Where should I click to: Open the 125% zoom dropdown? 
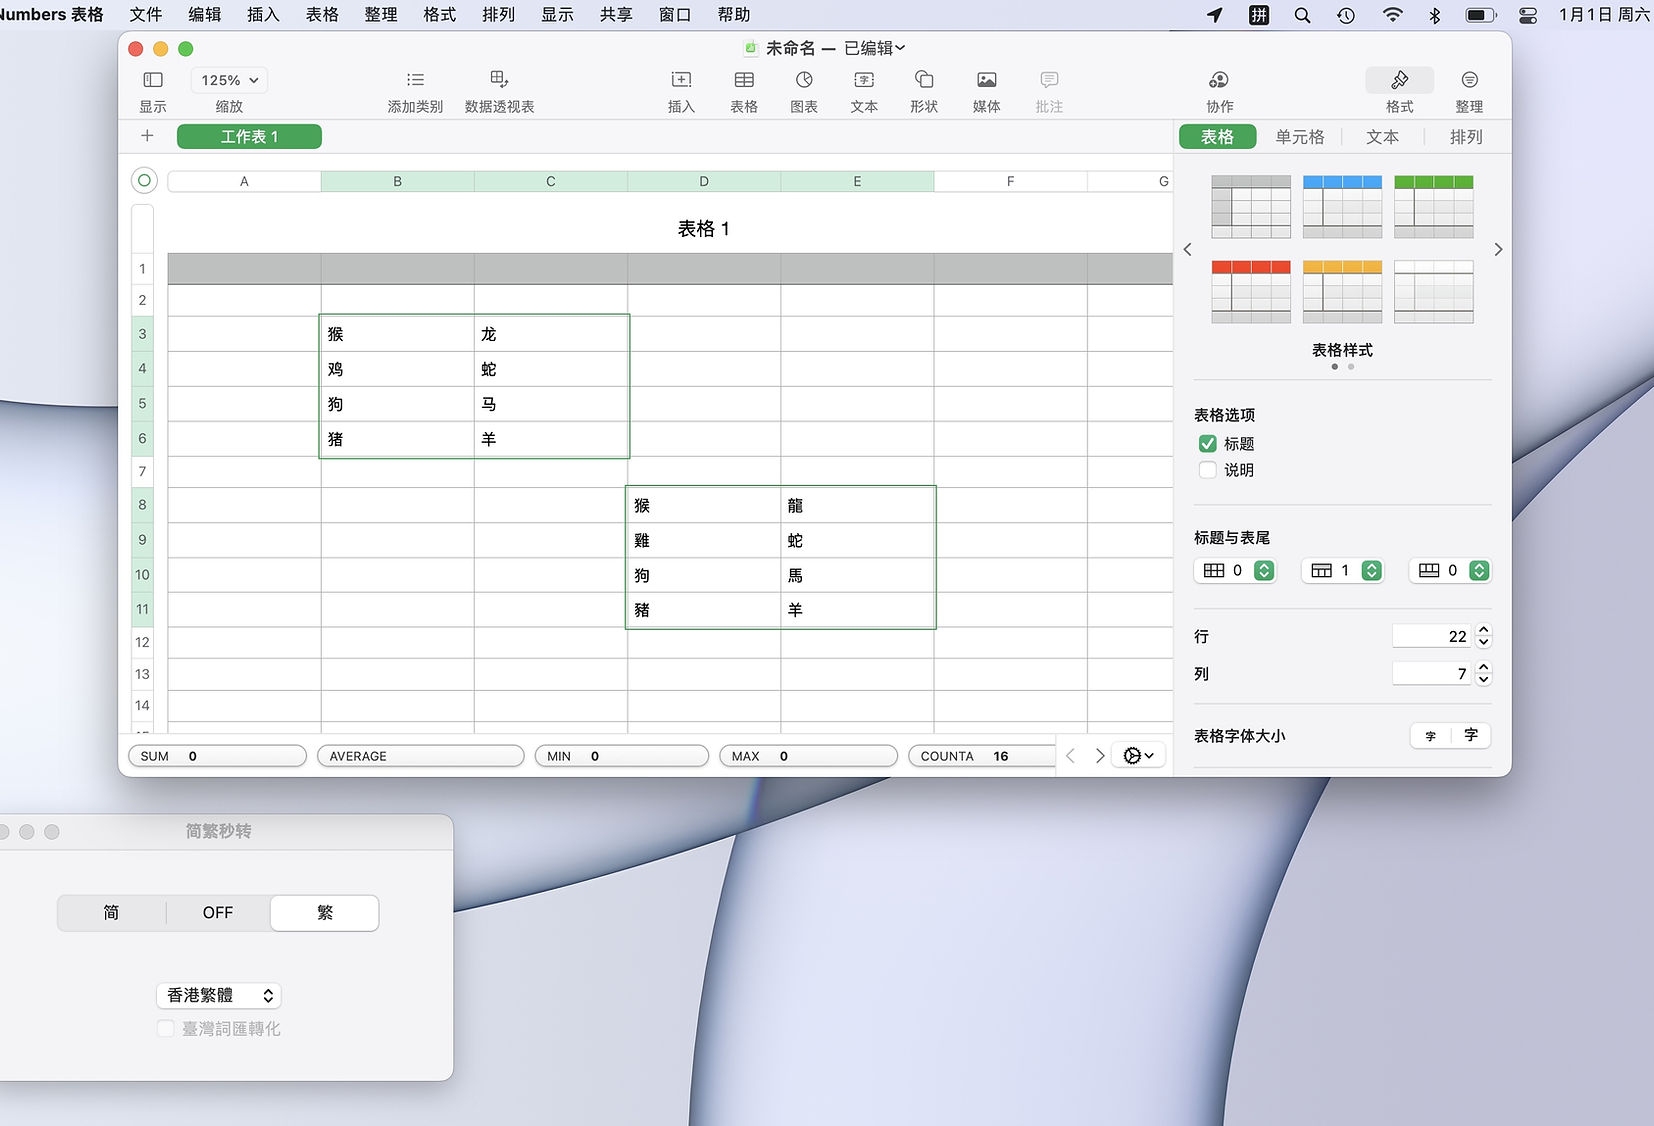coord(228,80)
